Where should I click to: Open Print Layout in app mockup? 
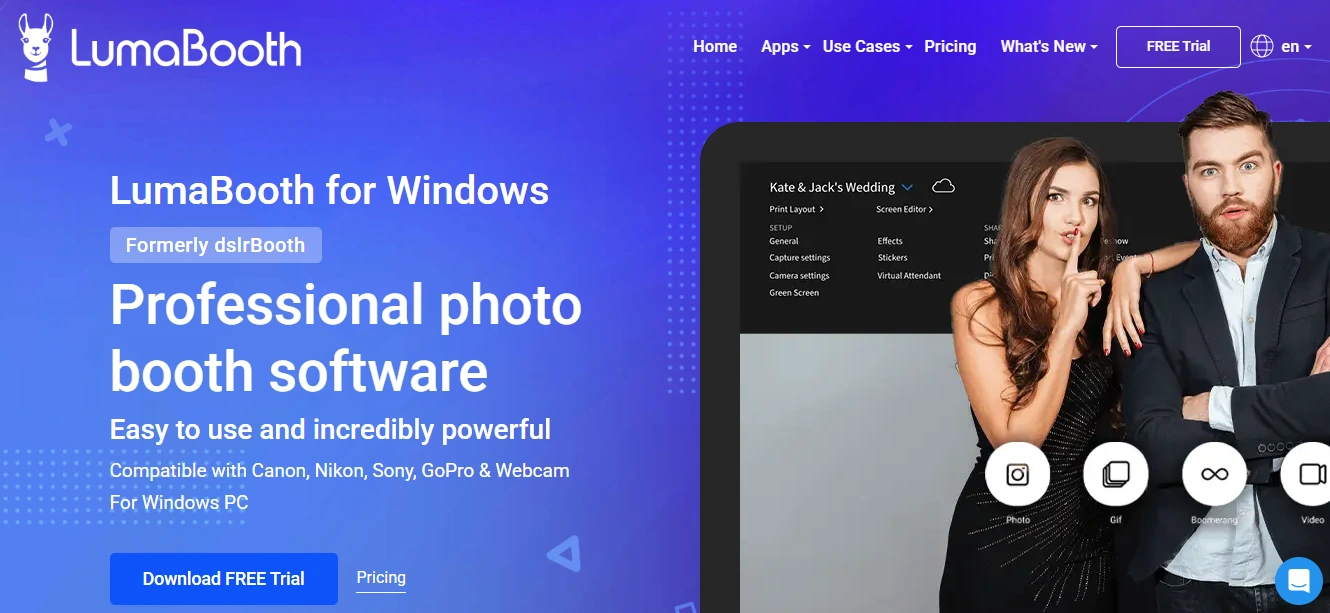pyautogui.click(x=796, y=209)
